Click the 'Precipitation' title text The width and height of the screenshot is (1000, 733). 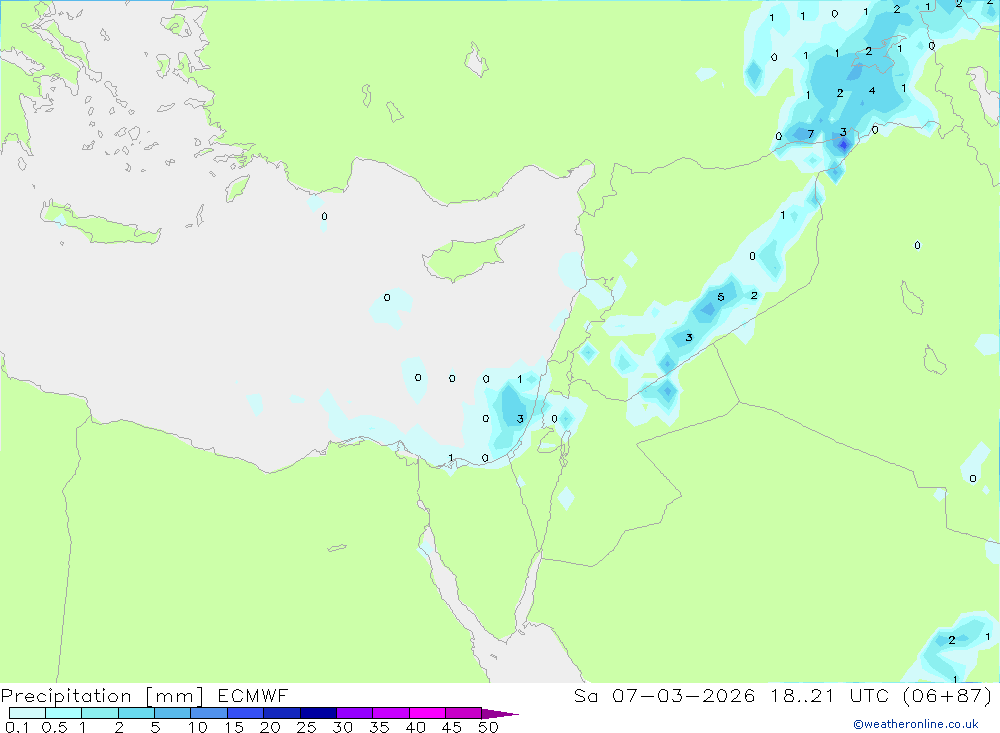[x=66, y=696]
